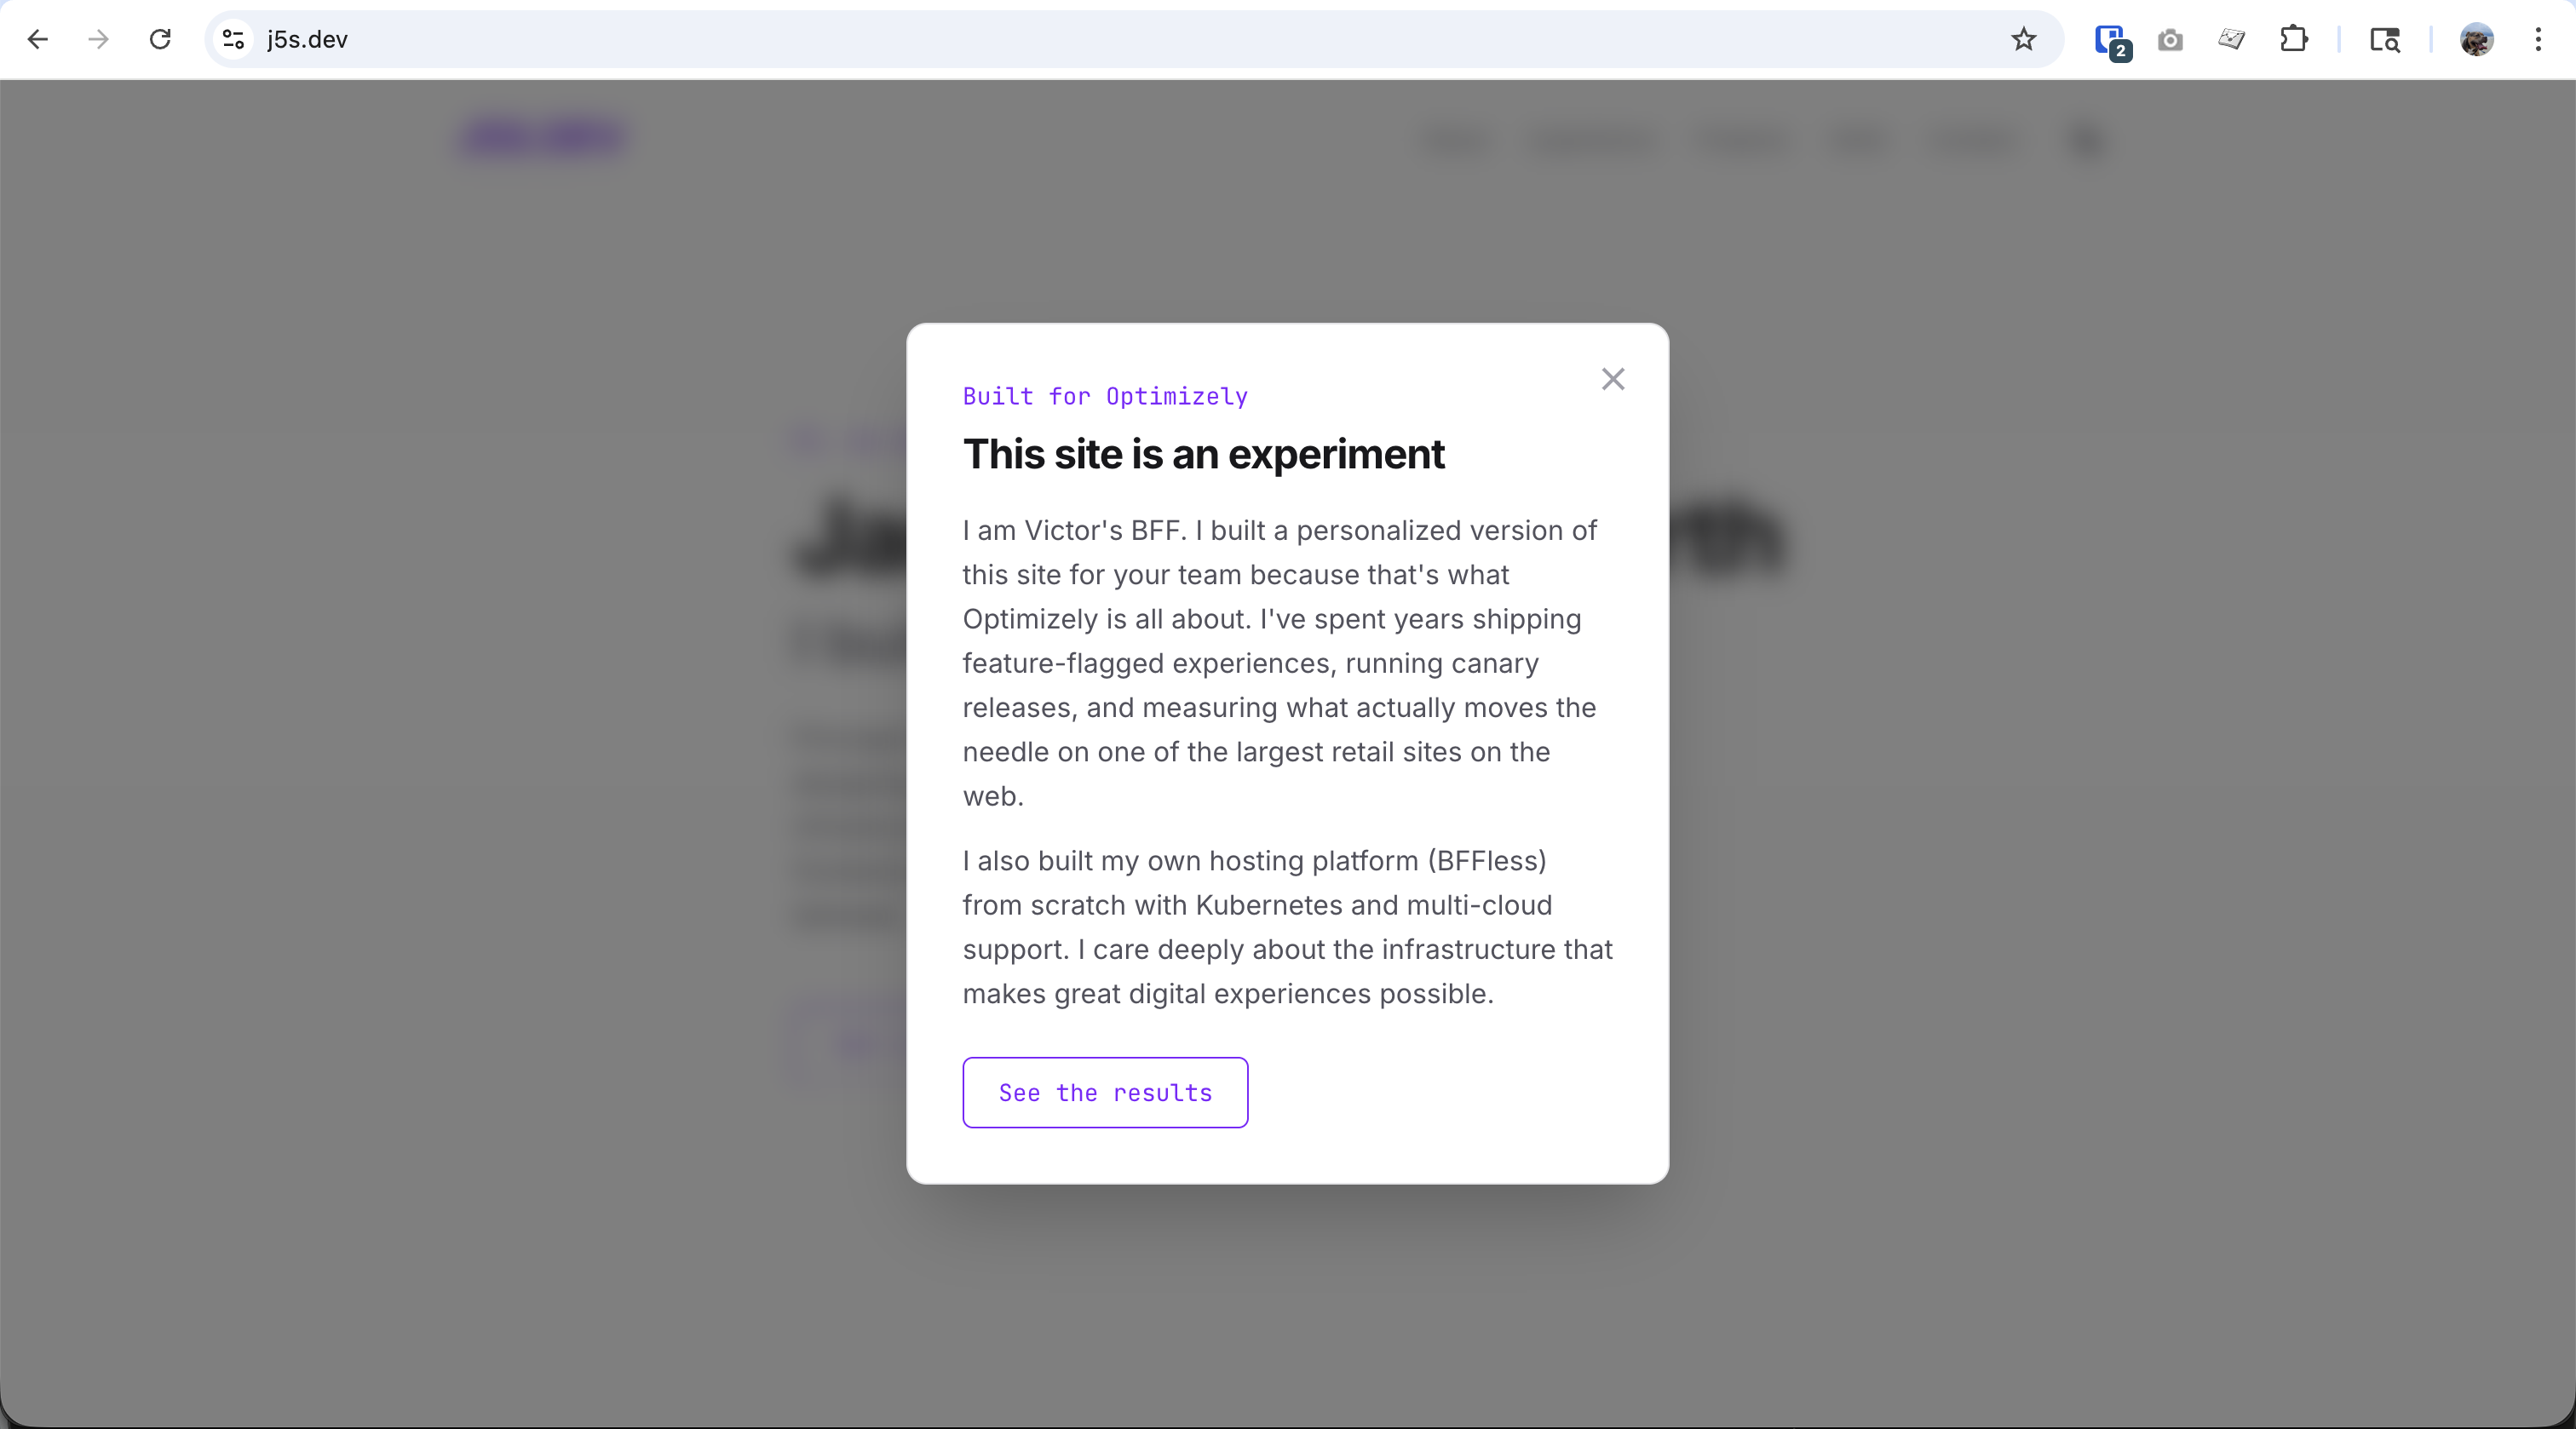The width and height of the screenshot is (2576, 1429).
Task: Open the Extensions puzzle-piece menu
Action: click(2293, 39)
